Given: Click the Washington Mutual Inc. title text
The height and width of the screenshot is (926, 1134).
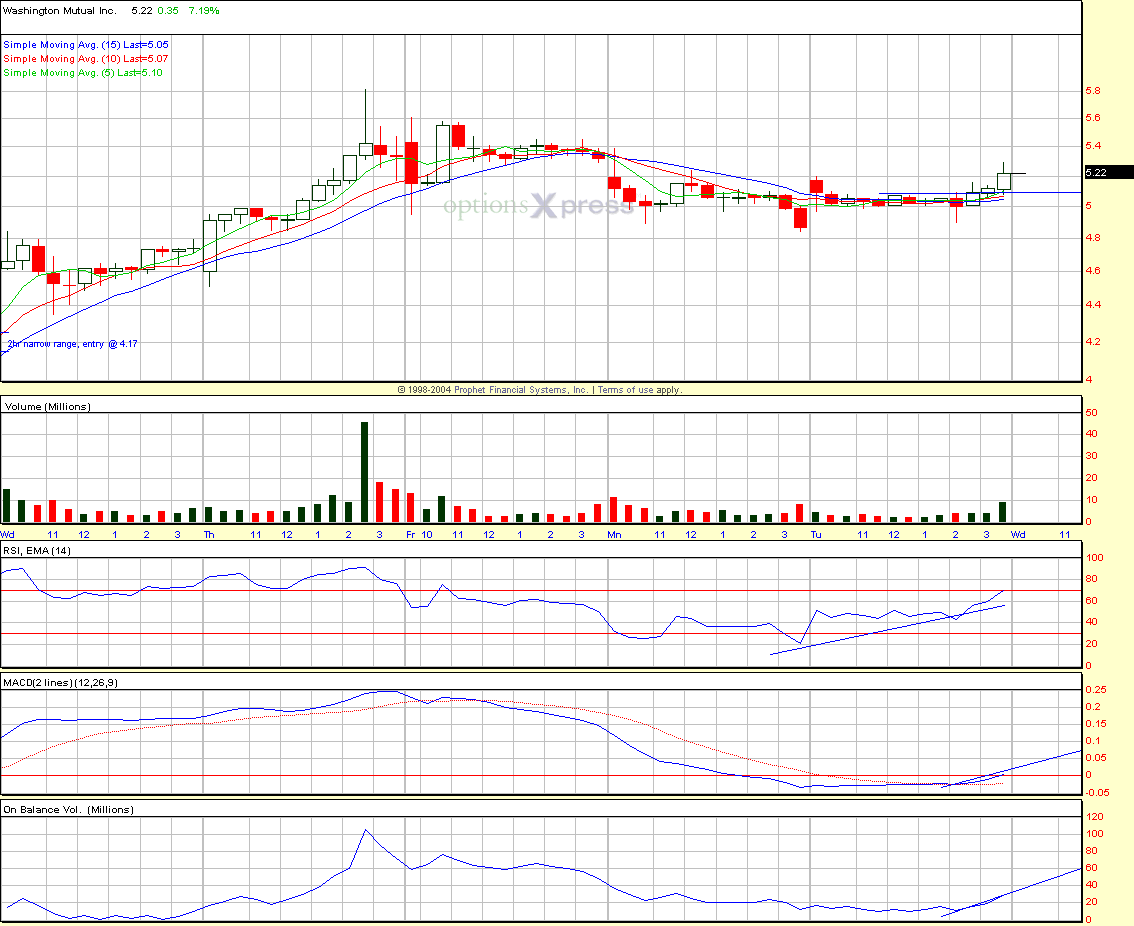Looking at the screenshot, I should click(59, 11).
